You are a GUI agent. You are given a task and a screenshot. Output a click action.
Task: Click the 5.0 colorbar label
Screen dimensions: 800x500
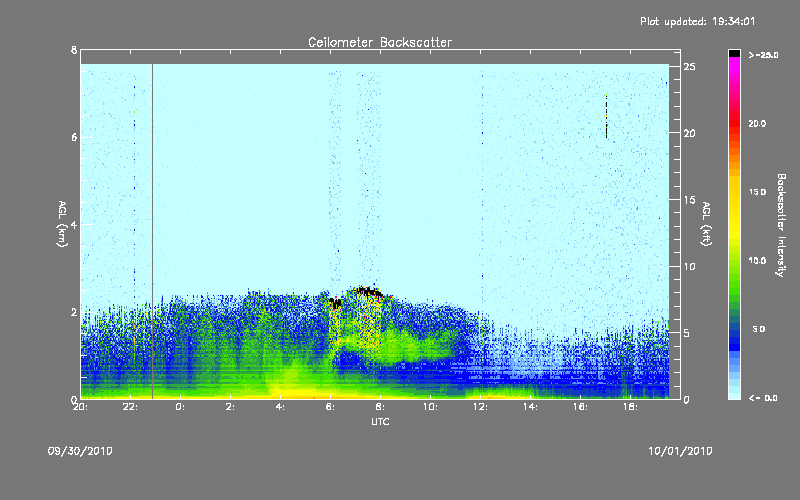[x=759, y=329]
